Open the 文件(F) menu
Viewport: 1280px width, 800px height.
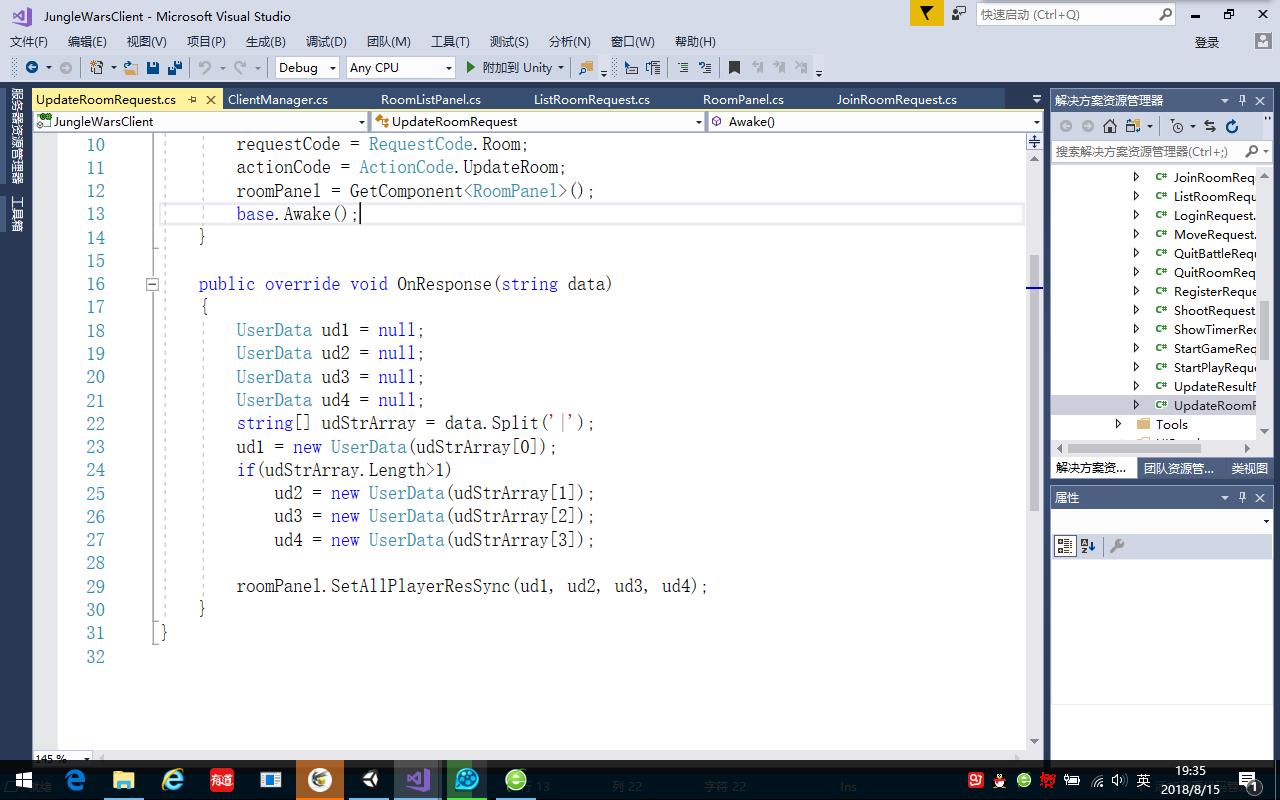coord(29,41)
